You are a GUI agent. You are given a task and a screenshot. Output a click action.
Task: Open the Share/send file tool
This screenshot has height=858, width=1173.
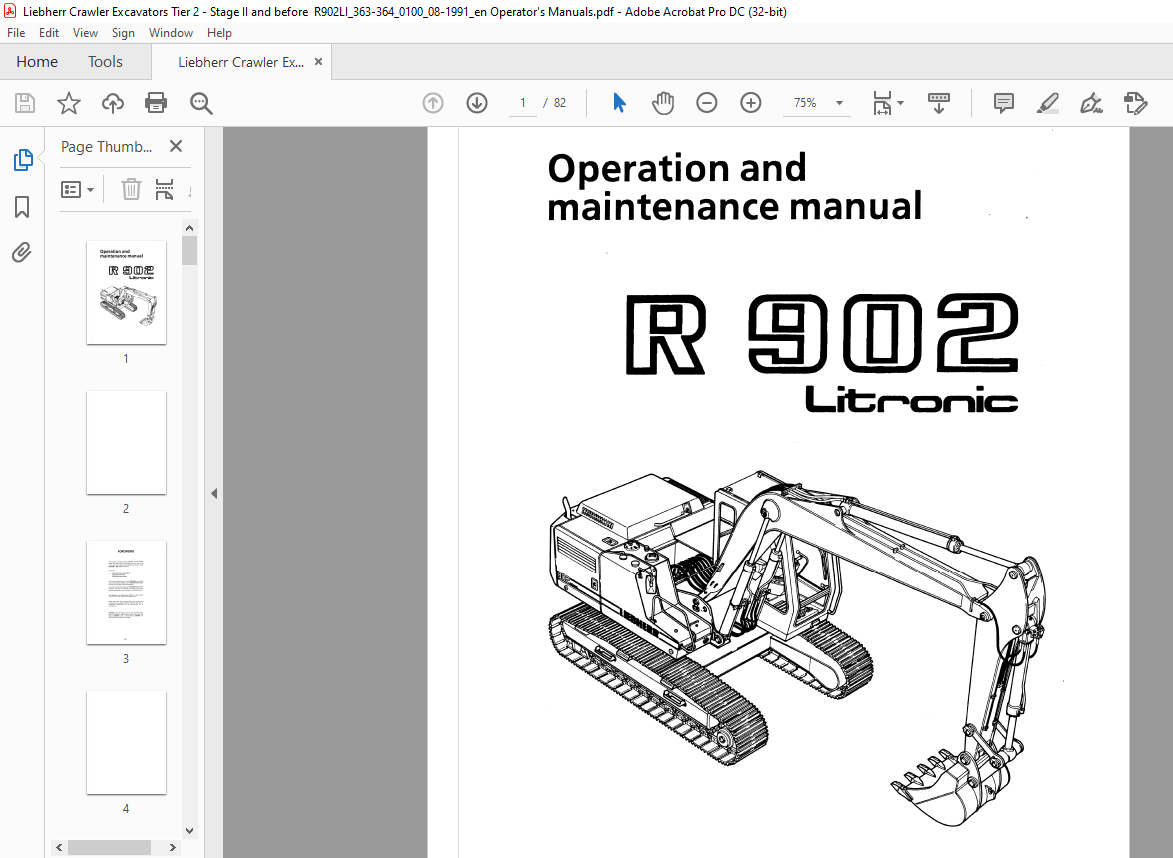1136,102
